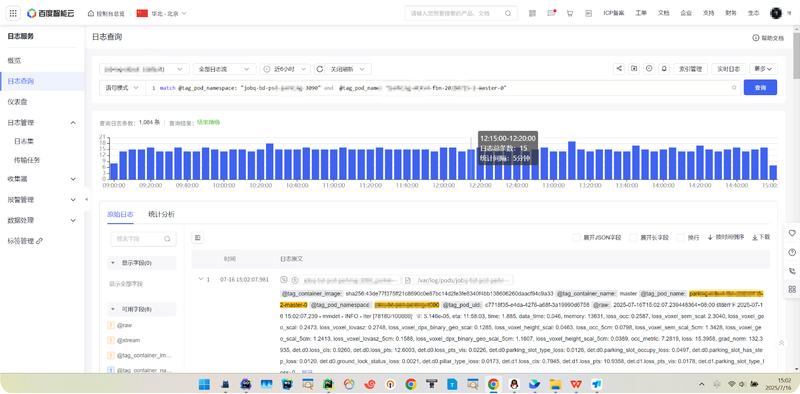Image resolution: width=800 pixels, height=394 pixels.
Task: Click the blue 查询 button
Action: 760,87
